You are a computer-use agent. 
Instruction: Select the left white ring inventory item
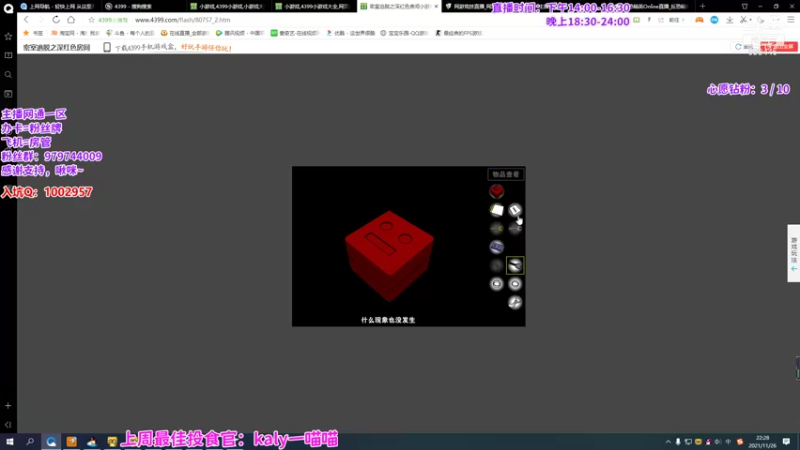tap(496, 284)
